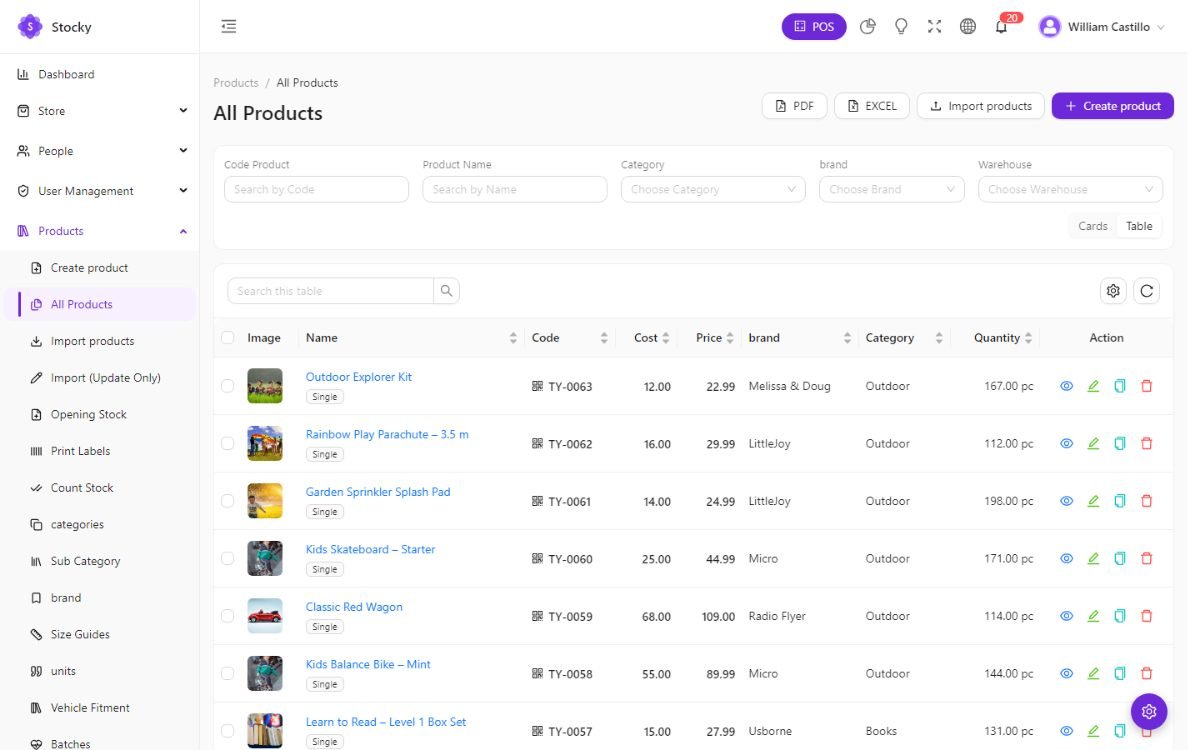Screen dimensions: 1200x750
Task: View Outdoor Explorer Kit with eye icon
Action: tap(1066, 386)
